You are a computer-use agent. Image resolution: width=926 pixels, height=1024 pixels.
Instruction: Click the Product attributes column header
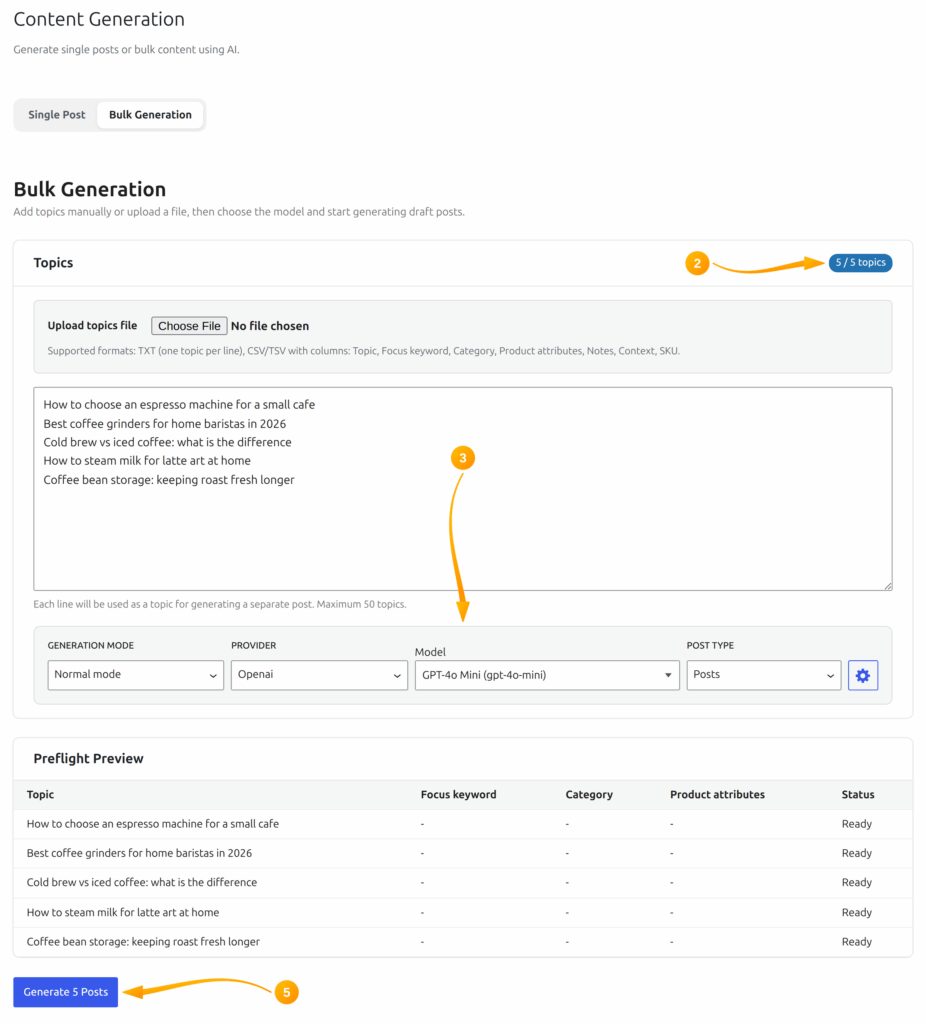(717, 795)
